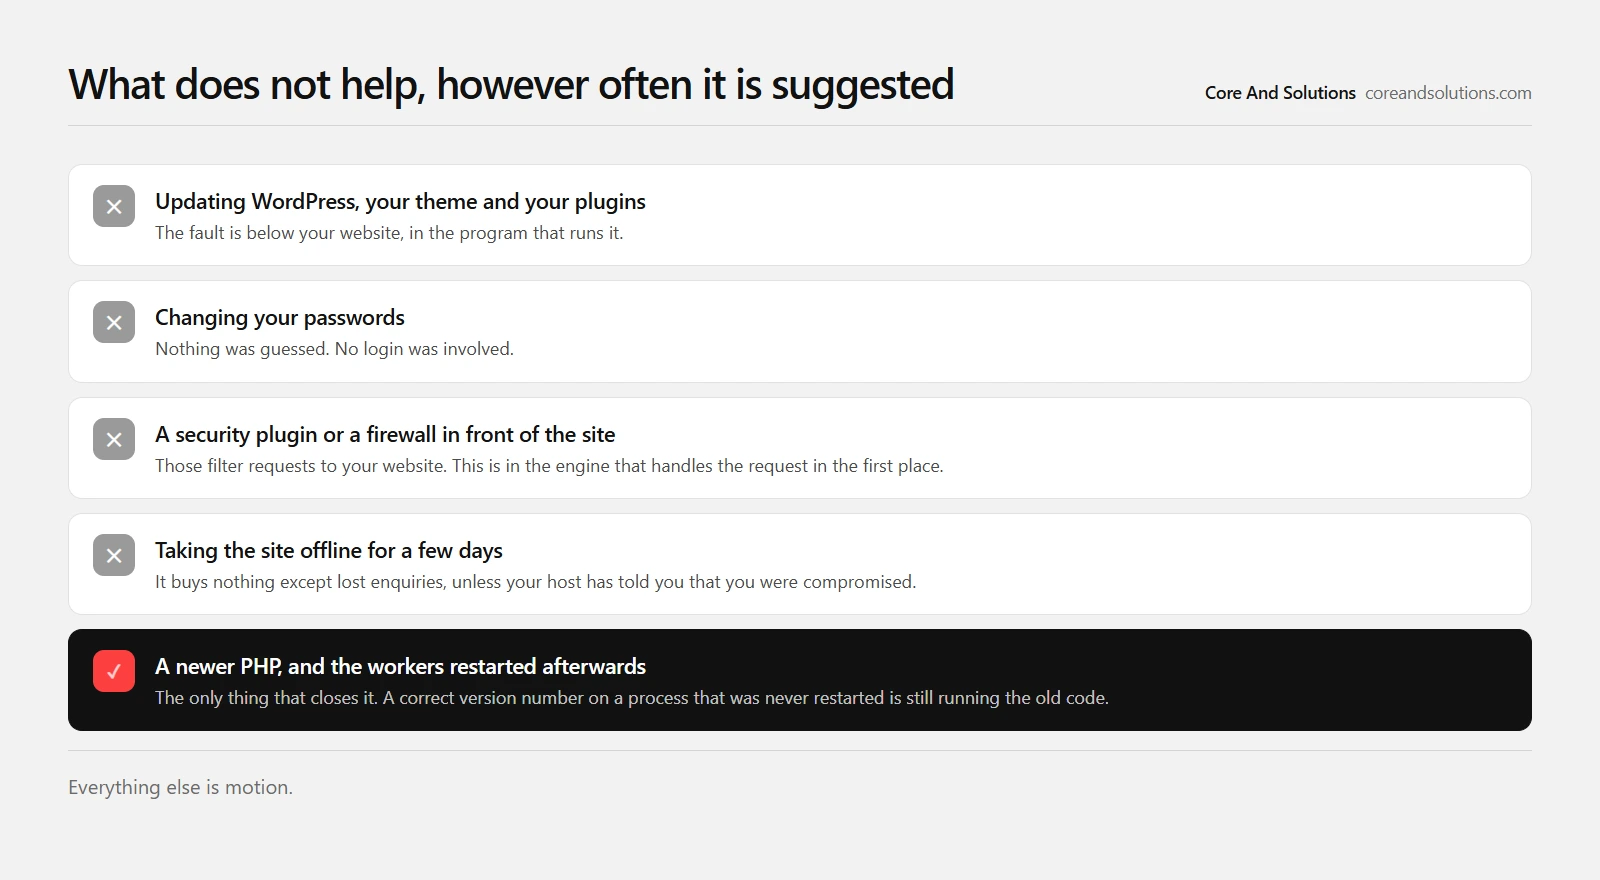
Task: Select the heading 'Updating WordPress, your theme and your plugins'
Action: (x=400, y=202)
